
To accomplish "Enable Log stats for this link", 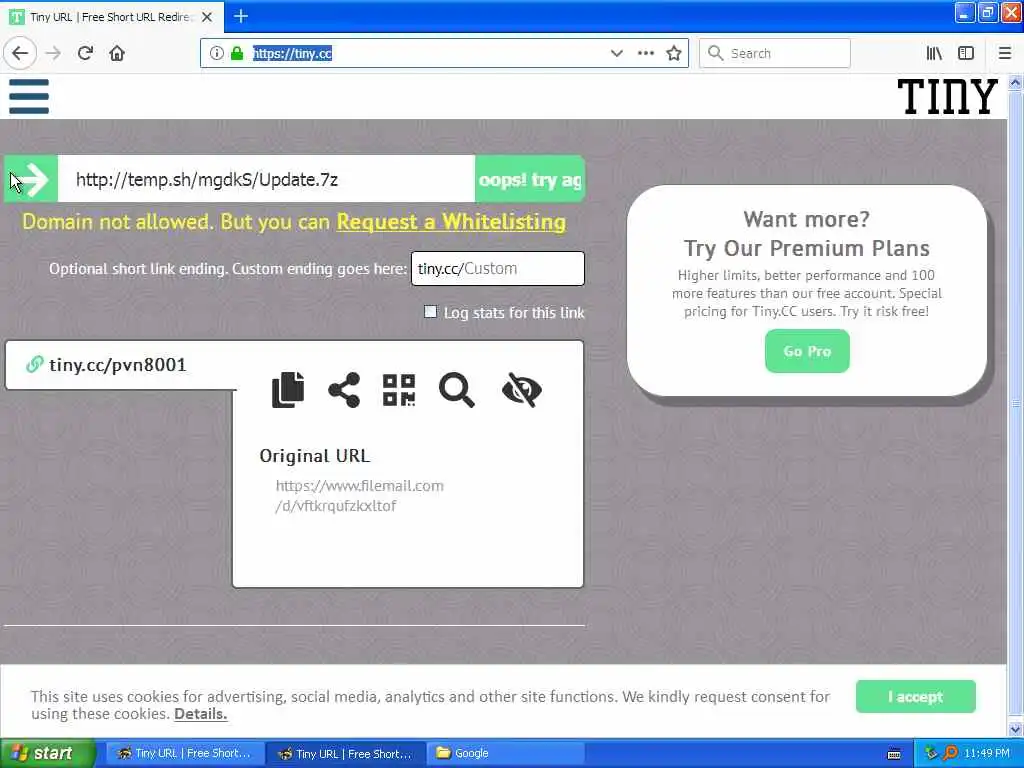I will (x=430, y=312).
